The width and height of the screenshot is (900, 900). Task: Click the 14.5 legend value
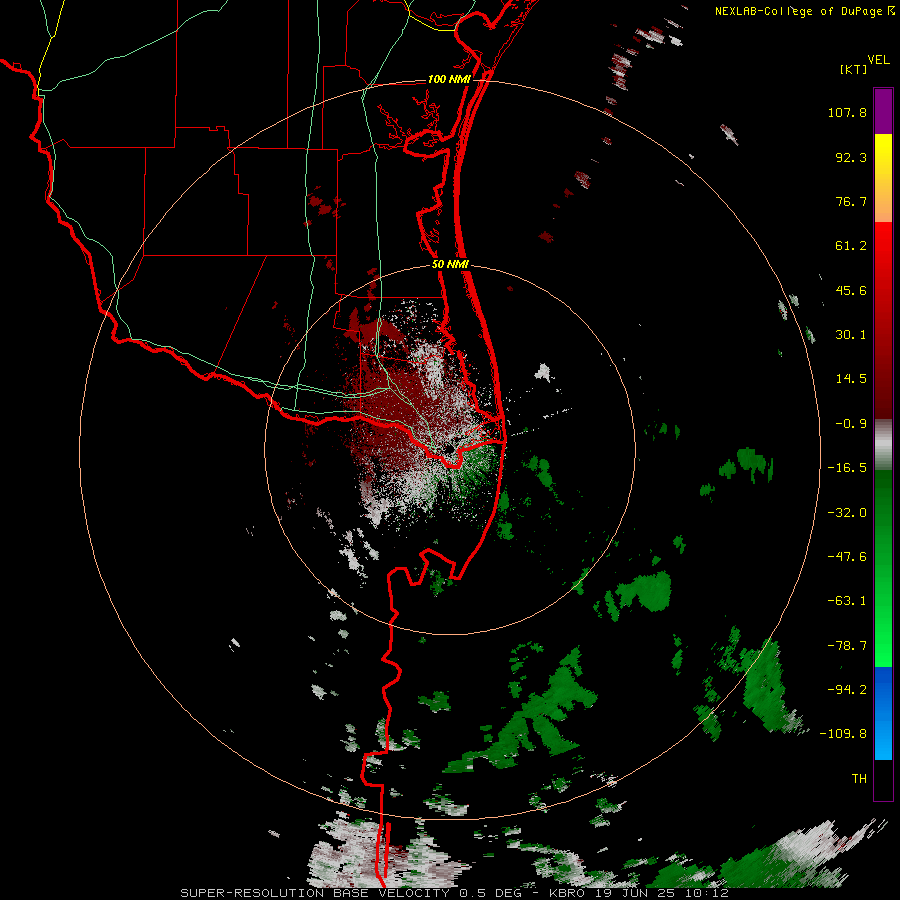(x=851, y=379)
